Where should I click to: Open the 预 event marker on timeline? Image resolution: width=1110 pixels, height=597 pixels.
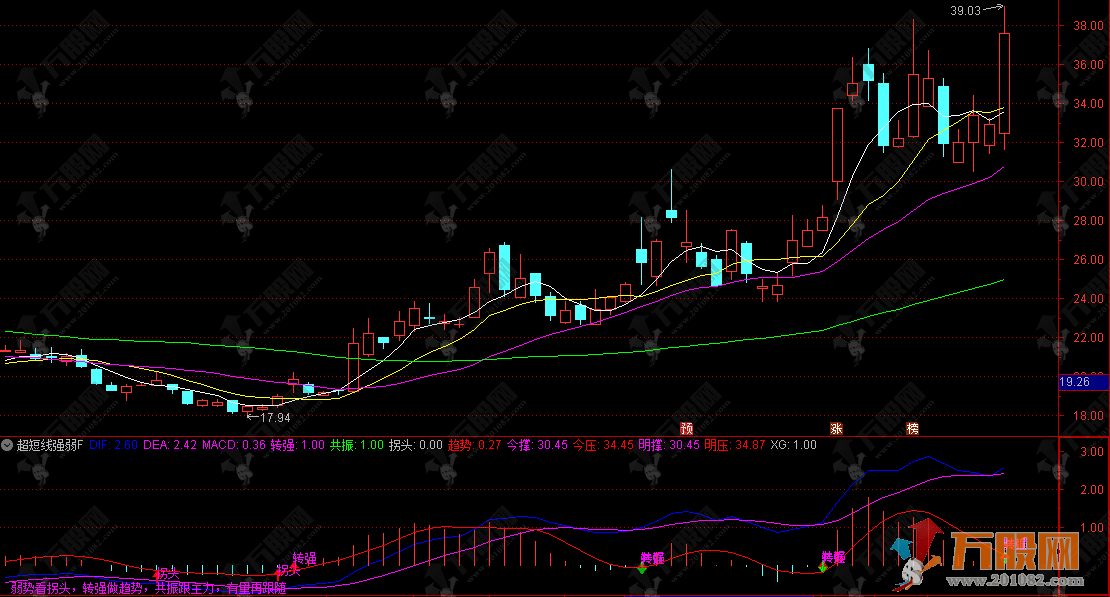687,428
